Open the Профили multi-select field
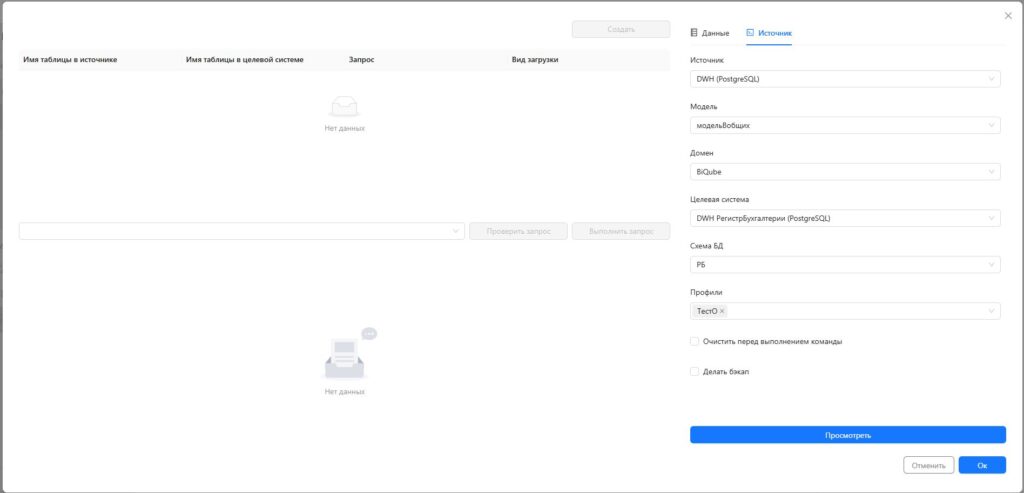This screenshot has width=1024, height=493. [x=845, y=311]
